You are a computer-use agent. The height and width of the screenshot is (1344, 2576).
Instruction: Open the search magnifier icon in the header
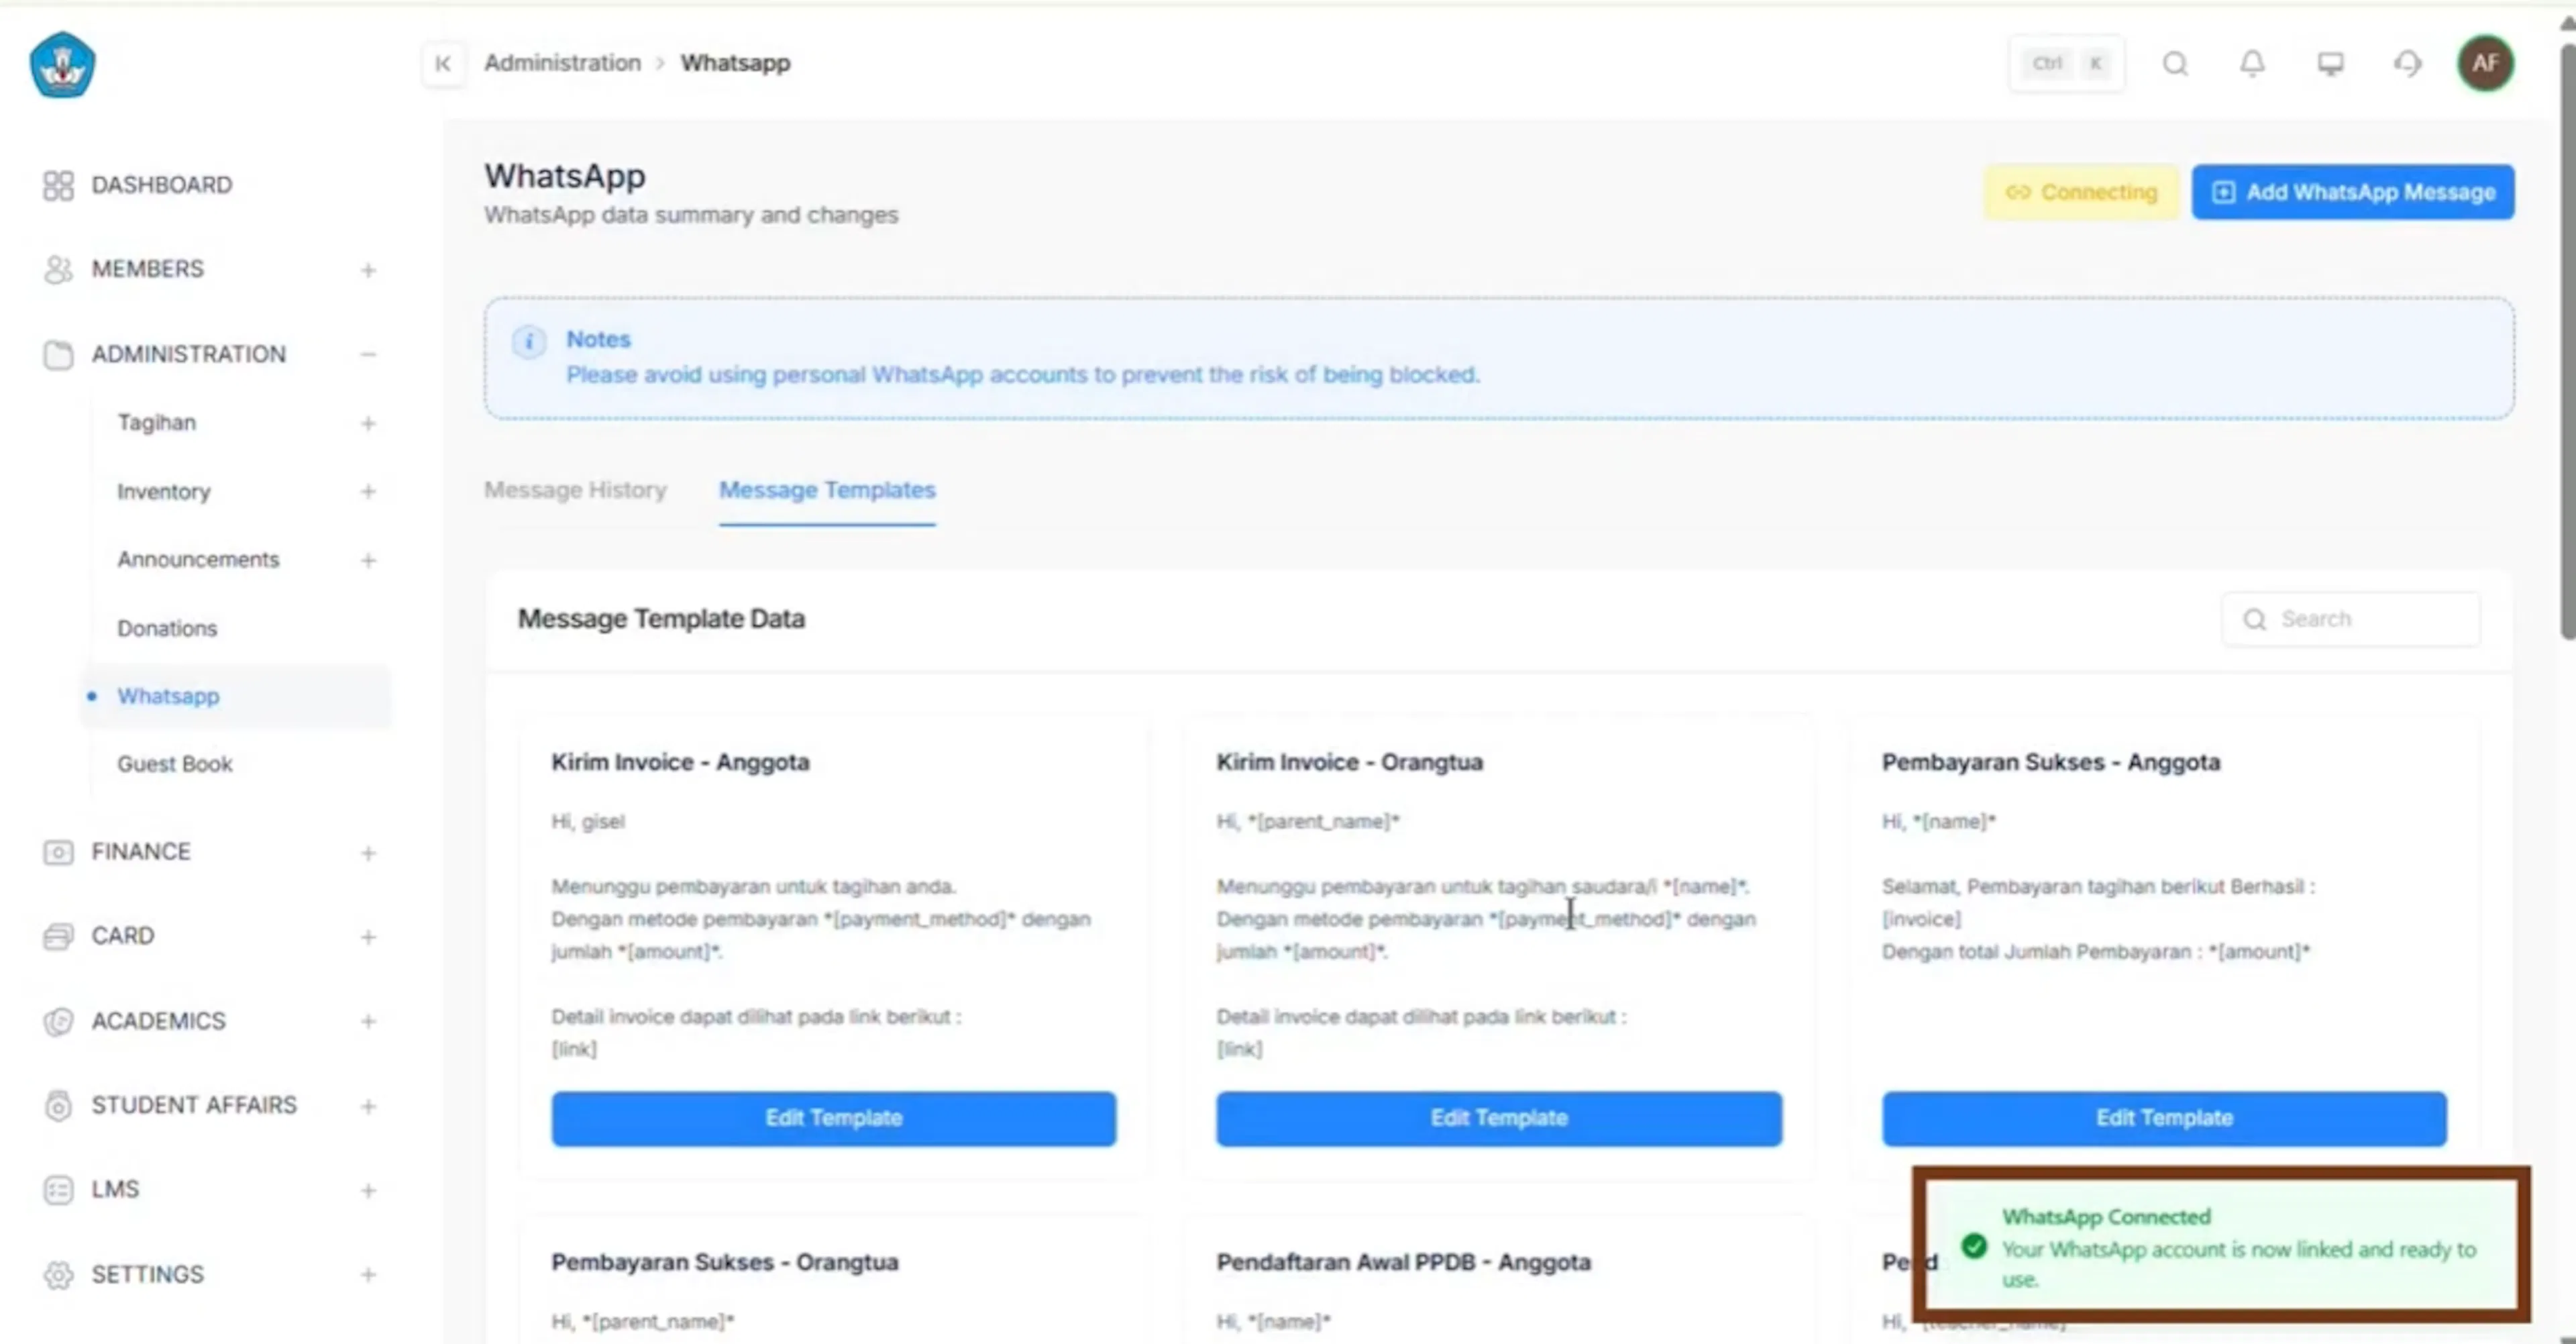click(2175, 64)
